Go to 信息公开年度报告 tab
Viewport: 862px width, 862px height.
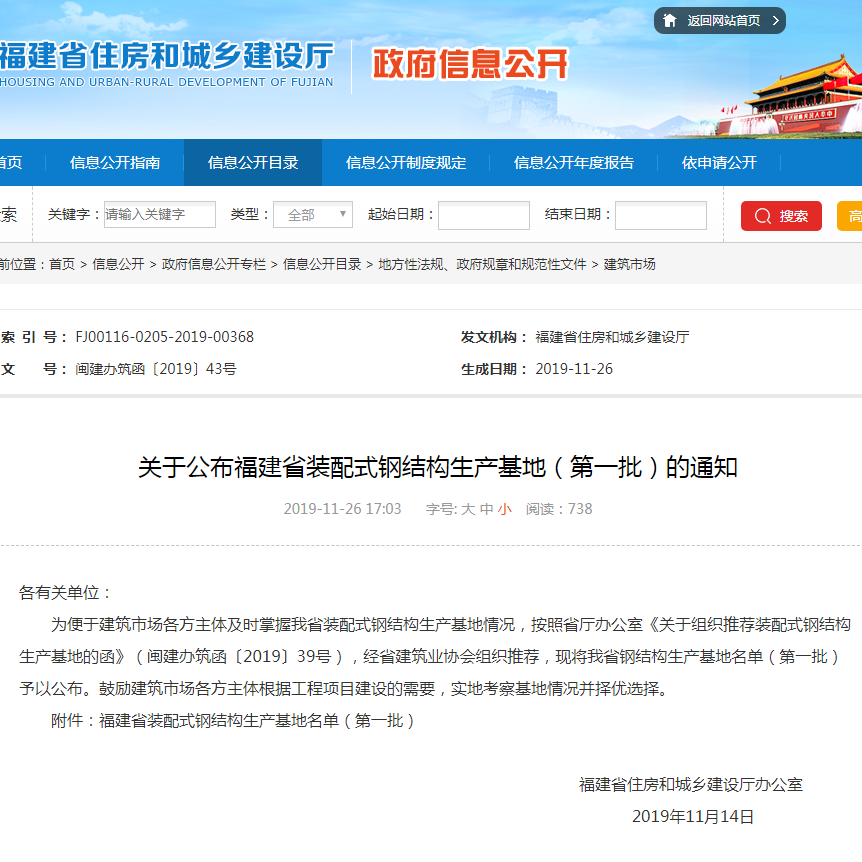tap(574, 163)
